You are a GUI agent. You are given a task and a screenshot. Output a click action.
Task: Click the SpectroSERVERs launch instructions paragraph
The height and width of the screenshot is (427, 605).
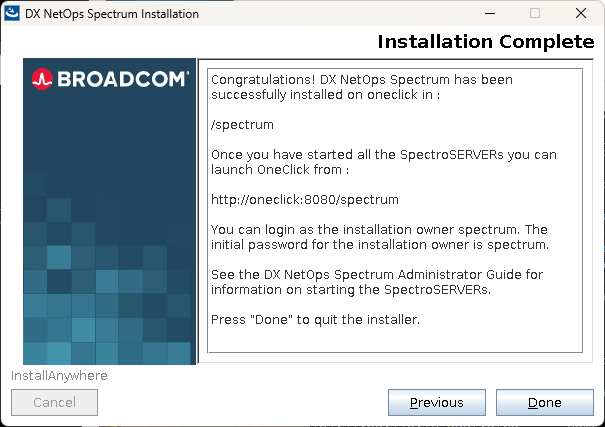click(384, 163)
